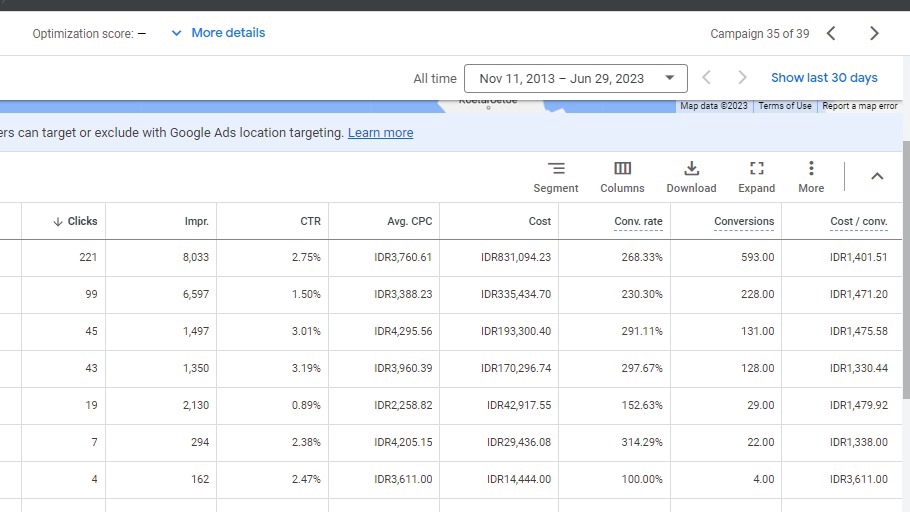Select cost IDR42,917.55
This screenshot has width=910, height=512.
click(519, 405)
